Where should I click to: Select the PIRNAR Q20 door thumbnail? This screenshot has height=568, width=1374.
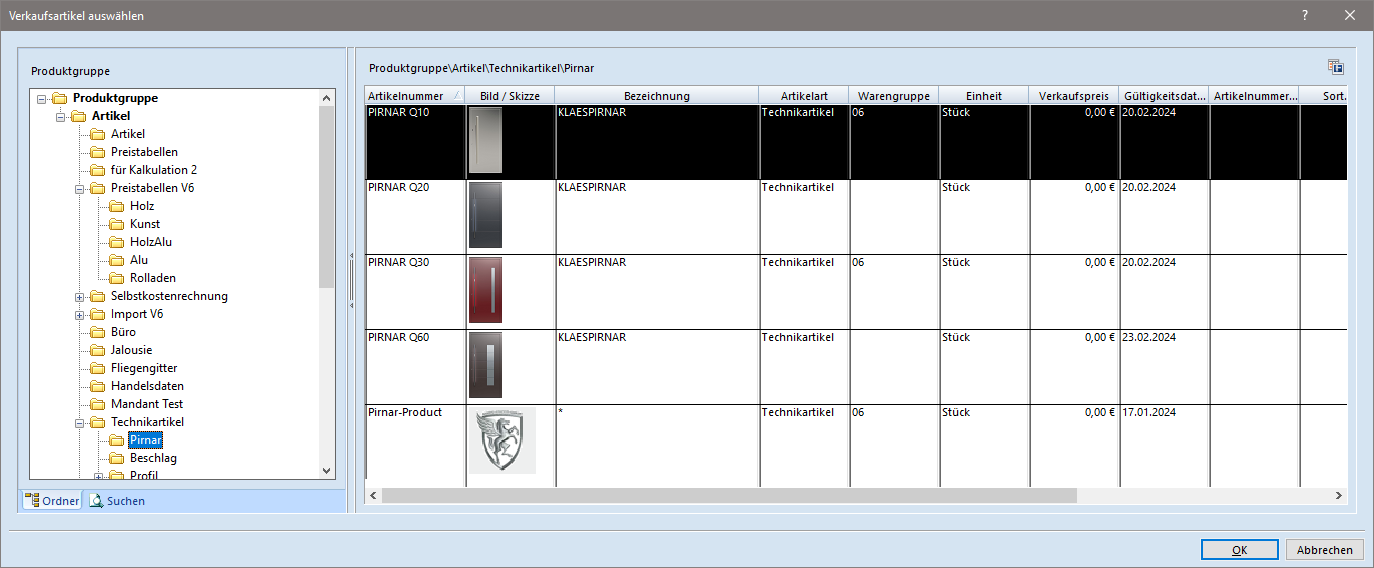485,215
